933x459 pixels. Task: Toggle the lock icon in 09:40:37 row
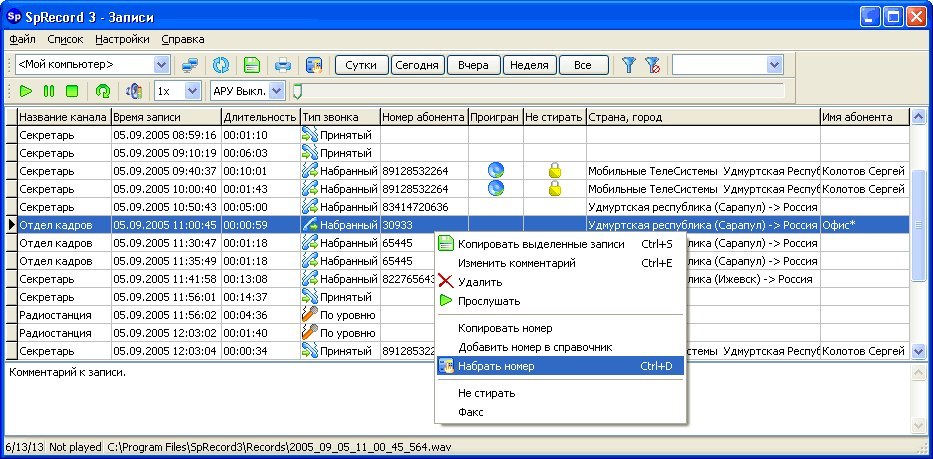click(x=555, y=171)
